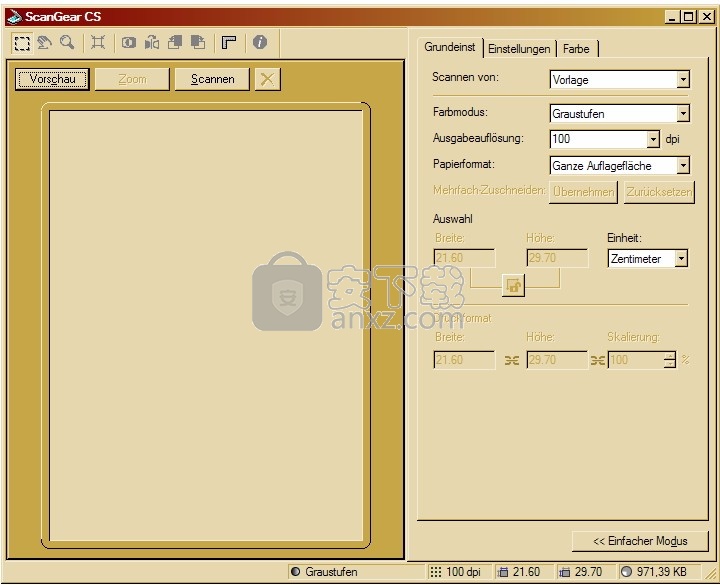The height and width of the screenshot is (585, 720).
Task: Click the height 29.70 status icon
Action: click(x=565, y=572)
